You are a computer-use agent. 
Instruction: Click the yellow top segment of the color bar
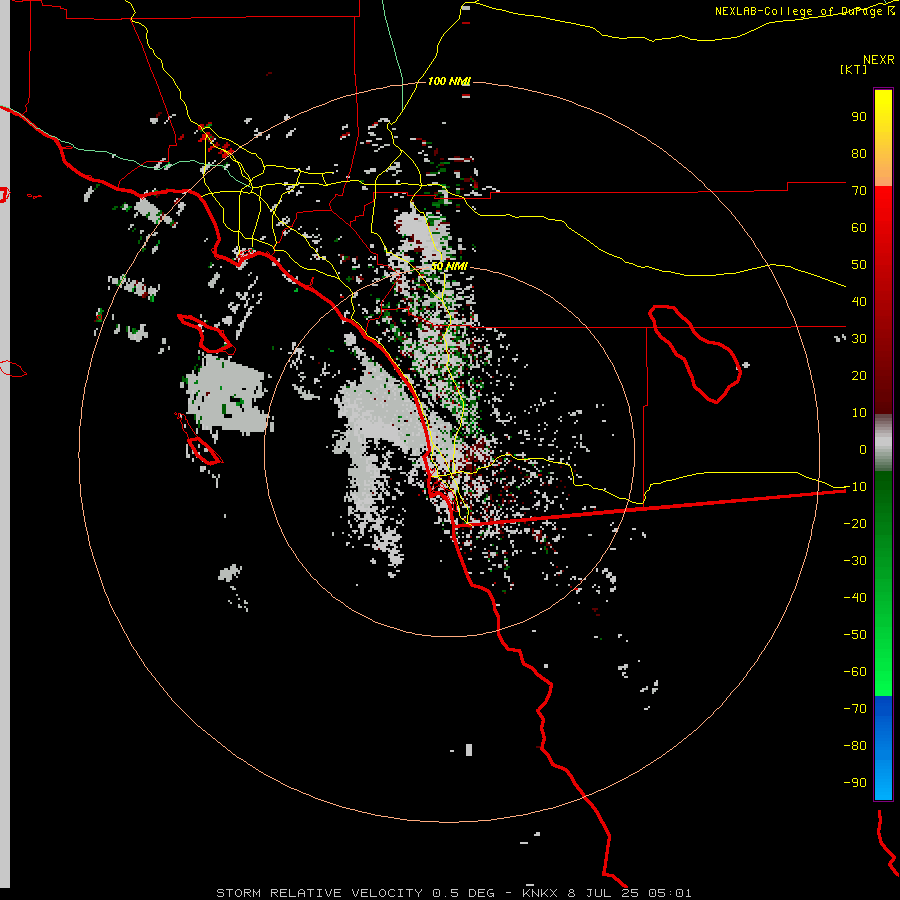[x=883, y=138]
